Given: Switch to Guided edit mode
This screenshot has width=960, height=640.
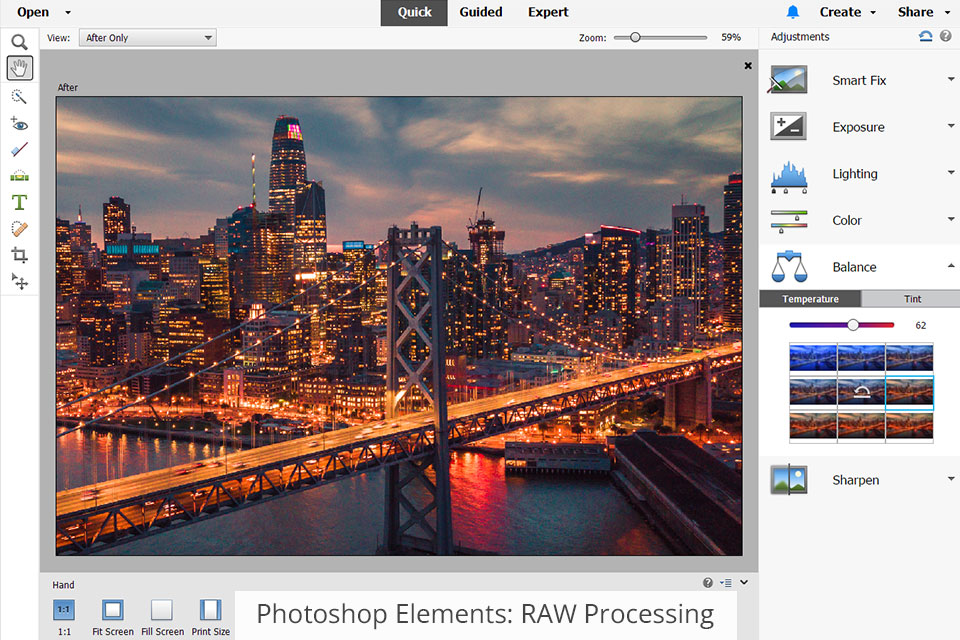Looking at the screenshot, I should point(481,12).
